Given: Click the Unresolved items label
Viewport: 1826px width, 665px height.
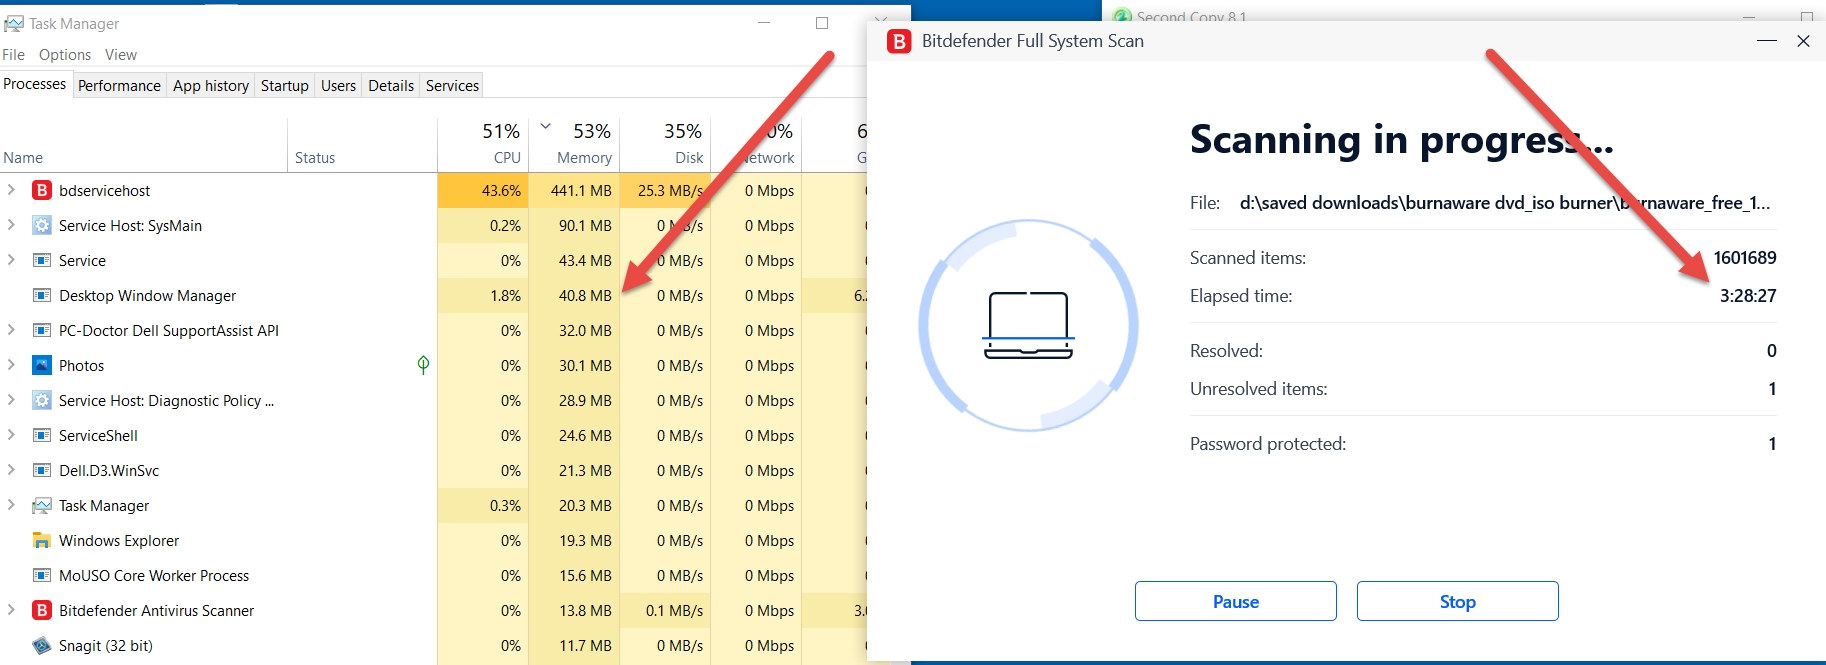Looking at the screenshot, I should point(1259,389).
